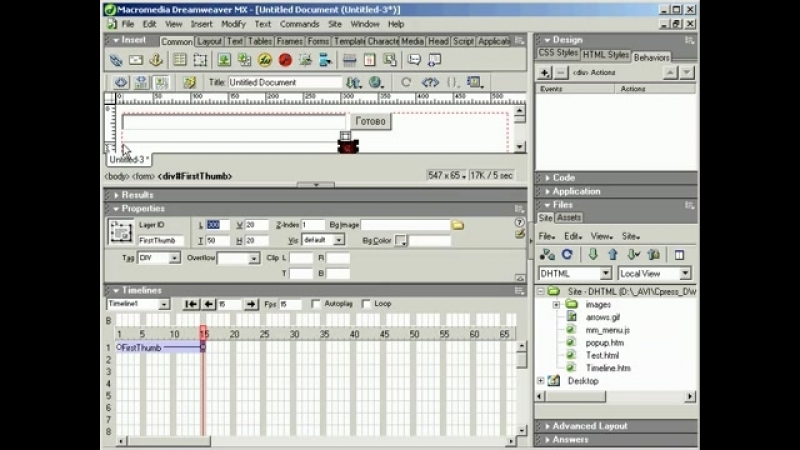Viewport: 800px width, 450px height.
Task: Open the Commands menu
Action: tap(299, 24)
